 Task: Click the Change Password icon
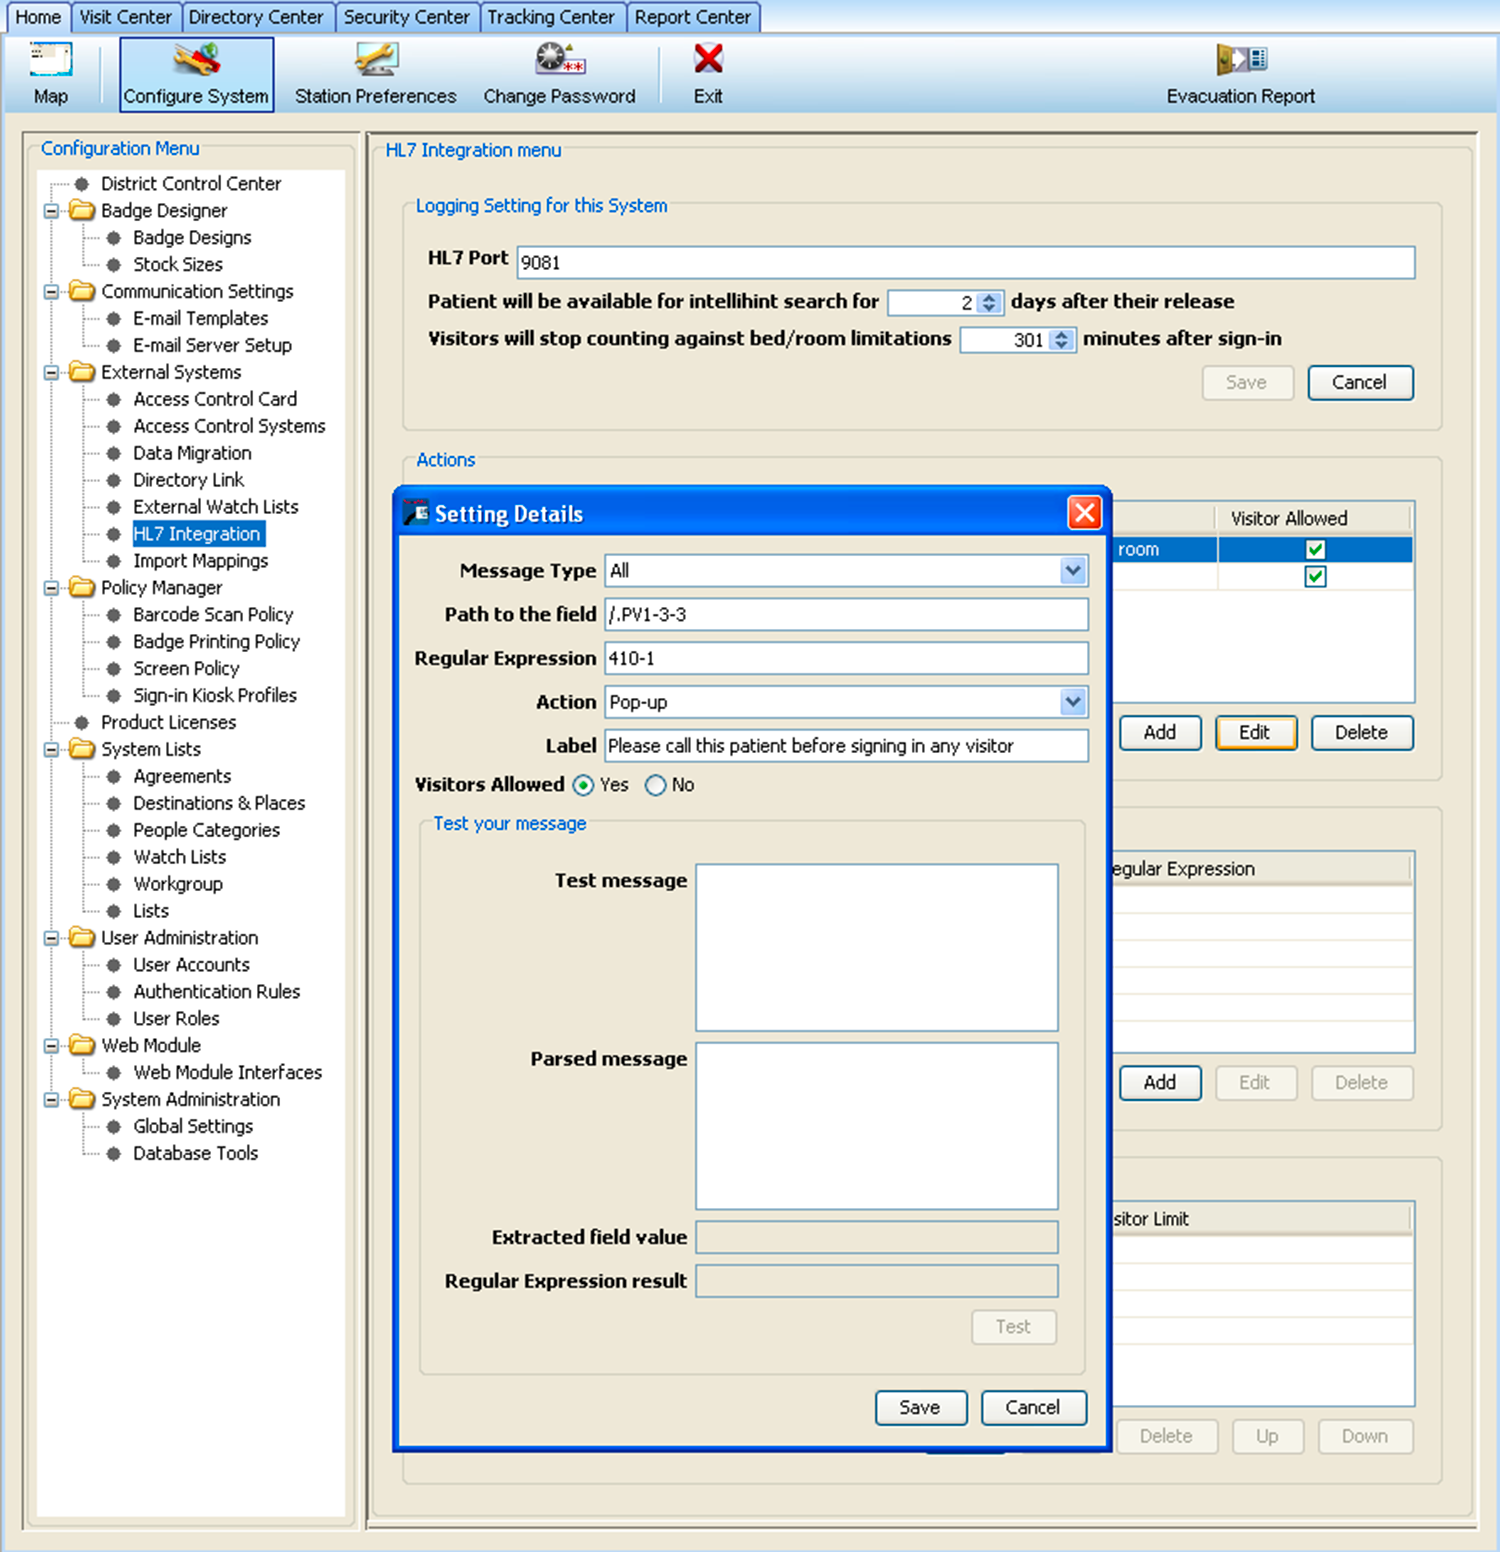[x=559, y=62]
